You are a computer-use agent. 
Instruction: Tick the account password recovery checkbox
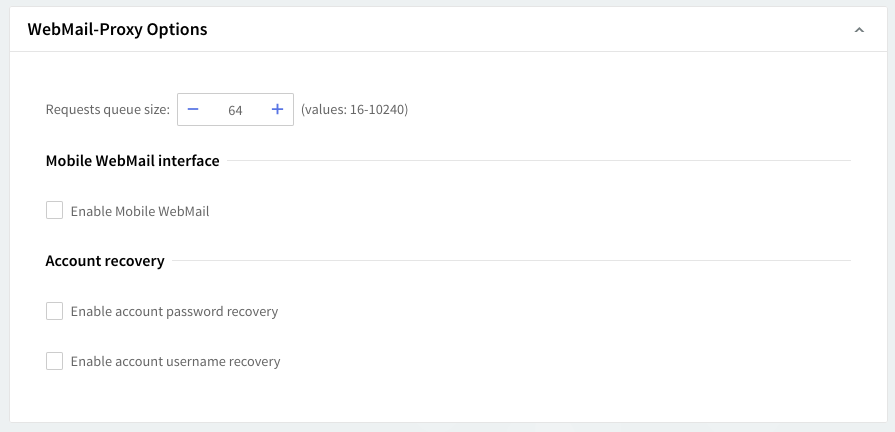click(54, 311)
